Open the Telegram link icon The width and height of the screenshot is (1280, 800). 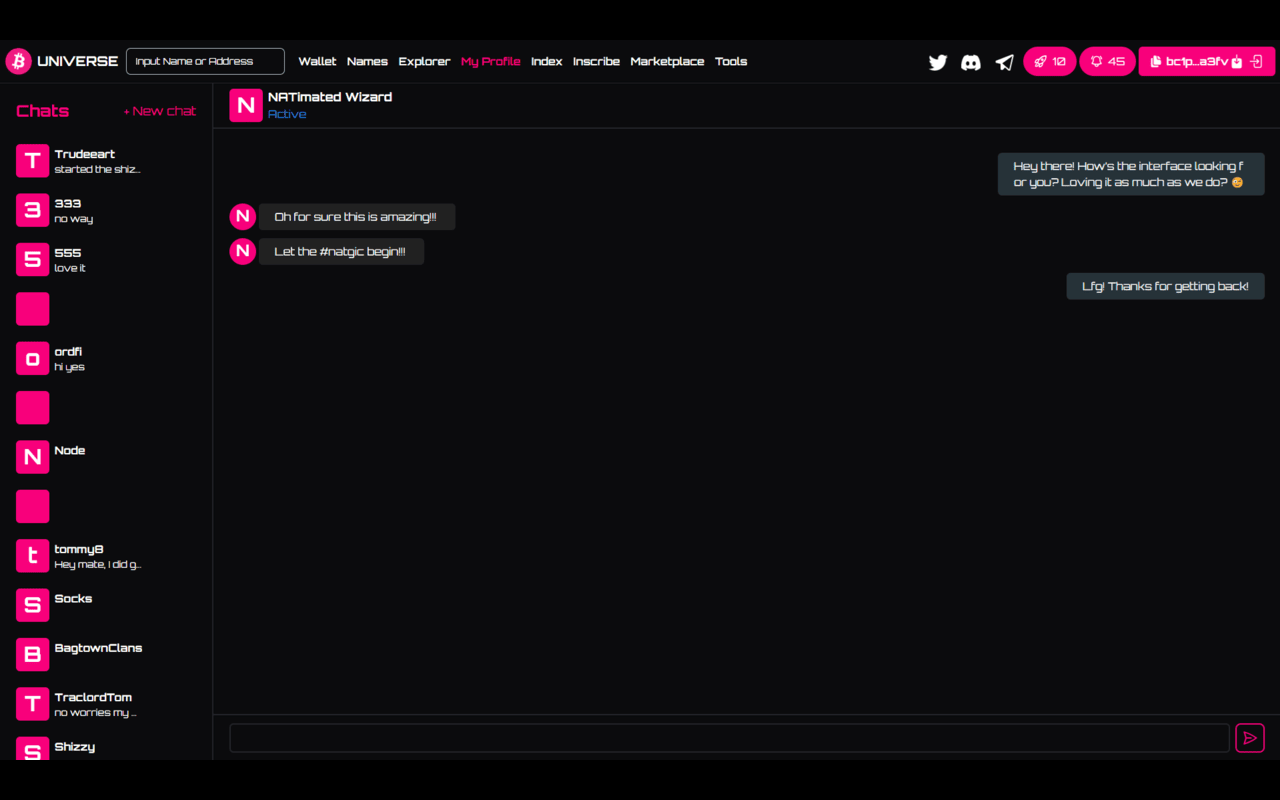tap(1005, 62)
